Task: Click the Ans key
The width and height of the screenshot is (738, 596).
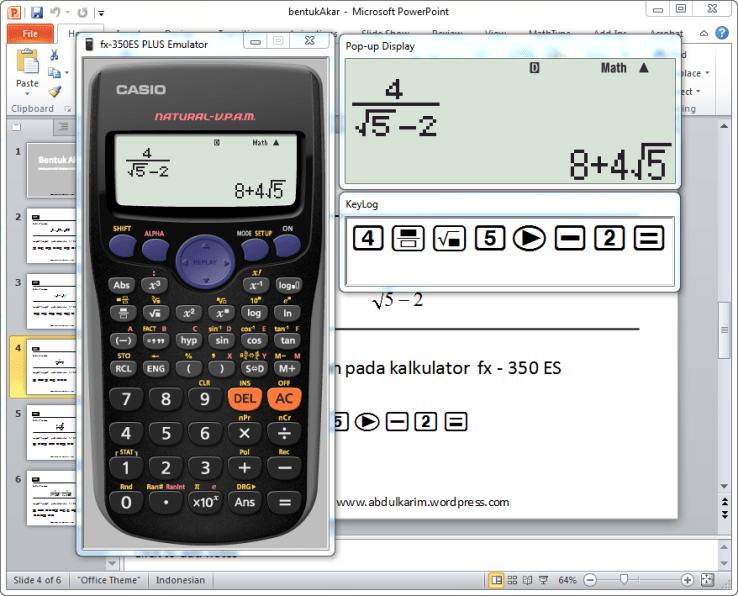Action: pyautogui.click(x=245, y=502)
